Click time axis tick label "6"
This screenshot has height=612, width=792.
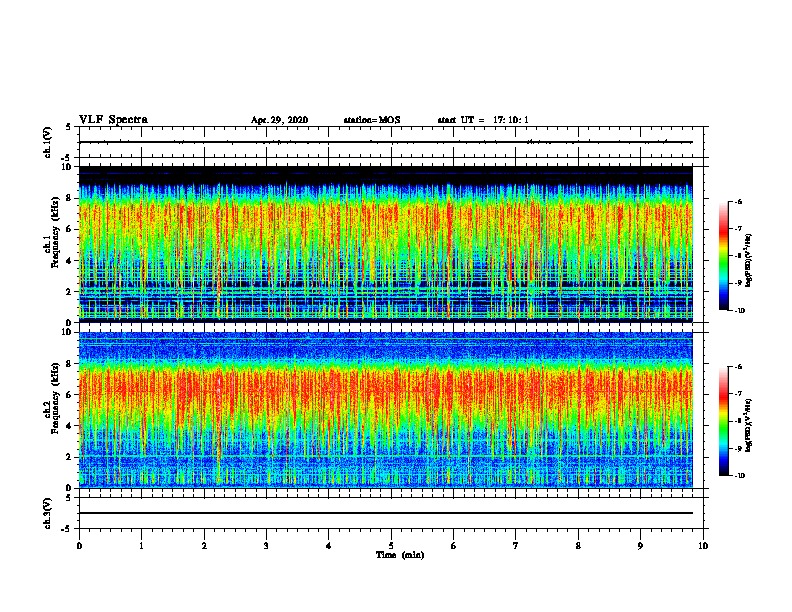(453, 546)
